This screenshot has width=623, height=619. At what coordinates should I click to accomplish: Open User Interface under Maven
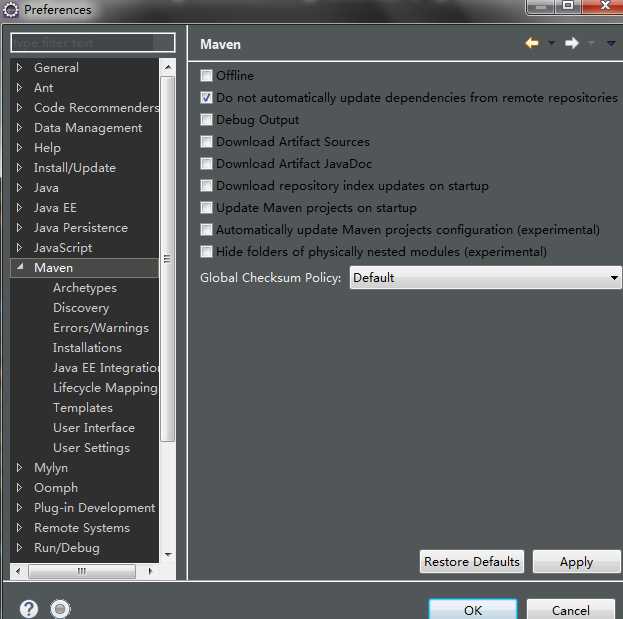[x=94, y=427]
